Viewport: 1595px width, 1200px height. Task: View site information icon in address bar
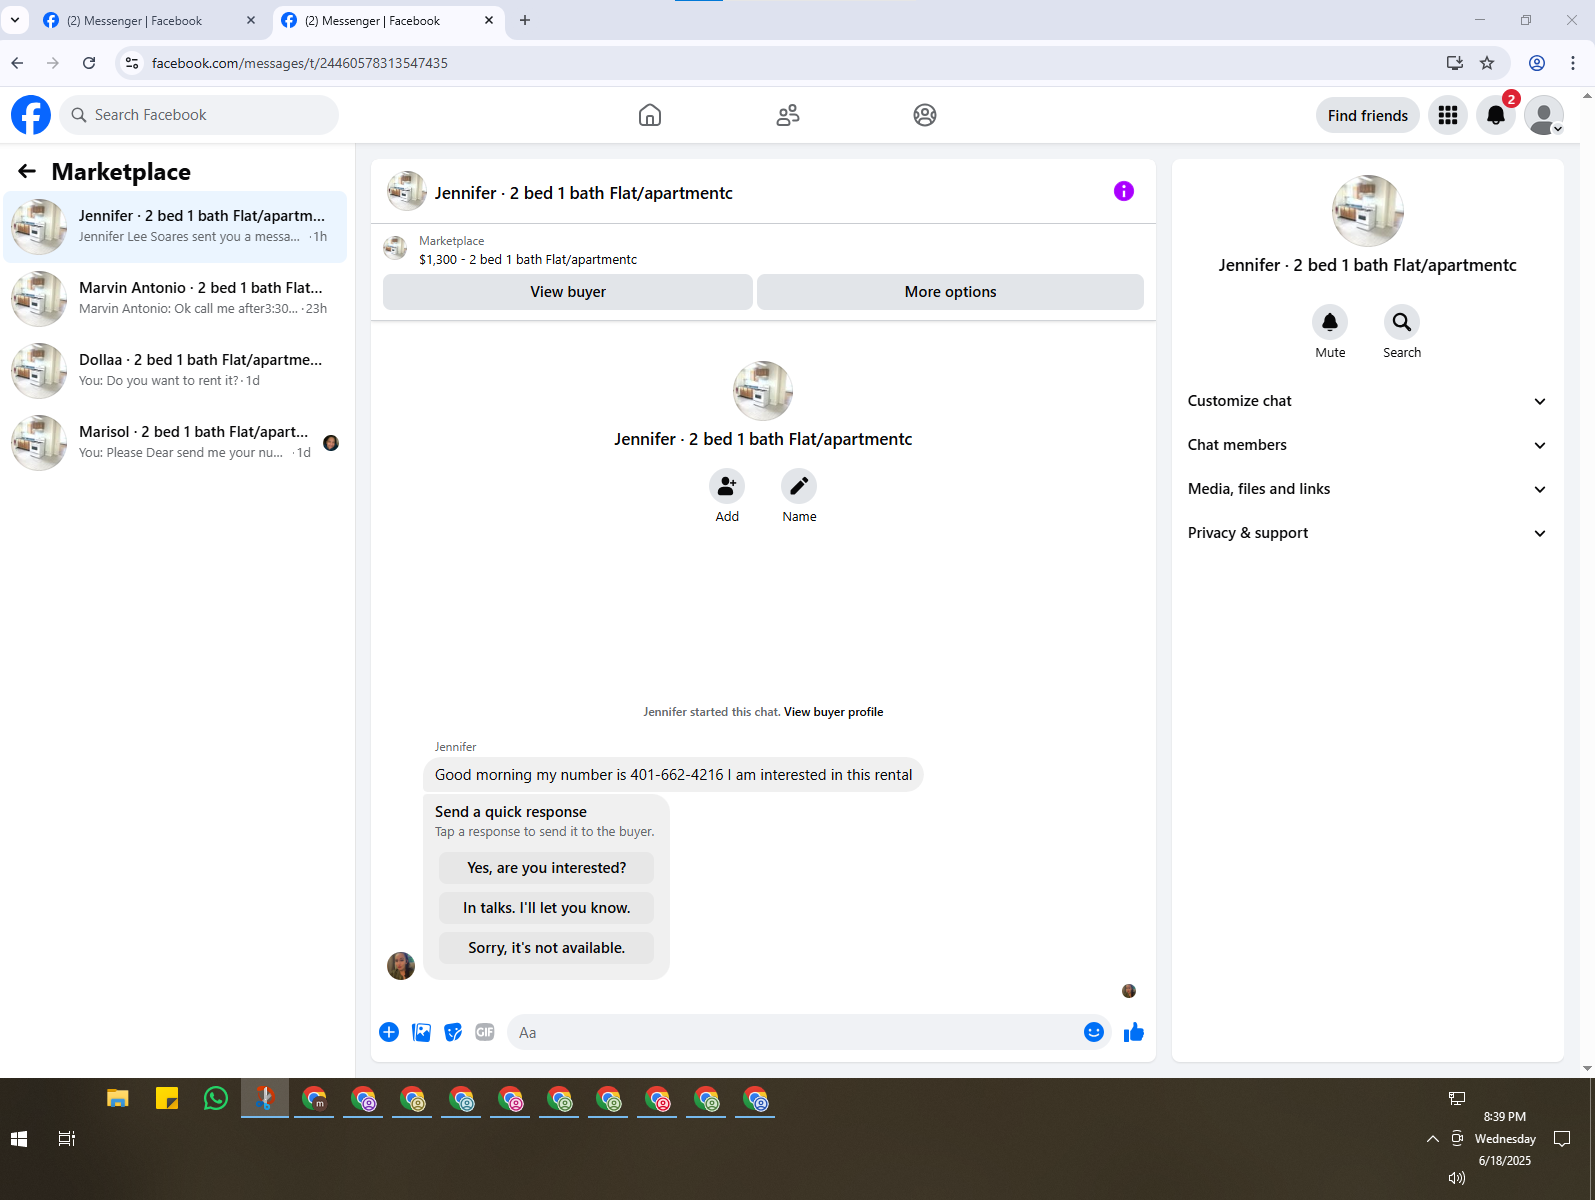click(132, 63)
